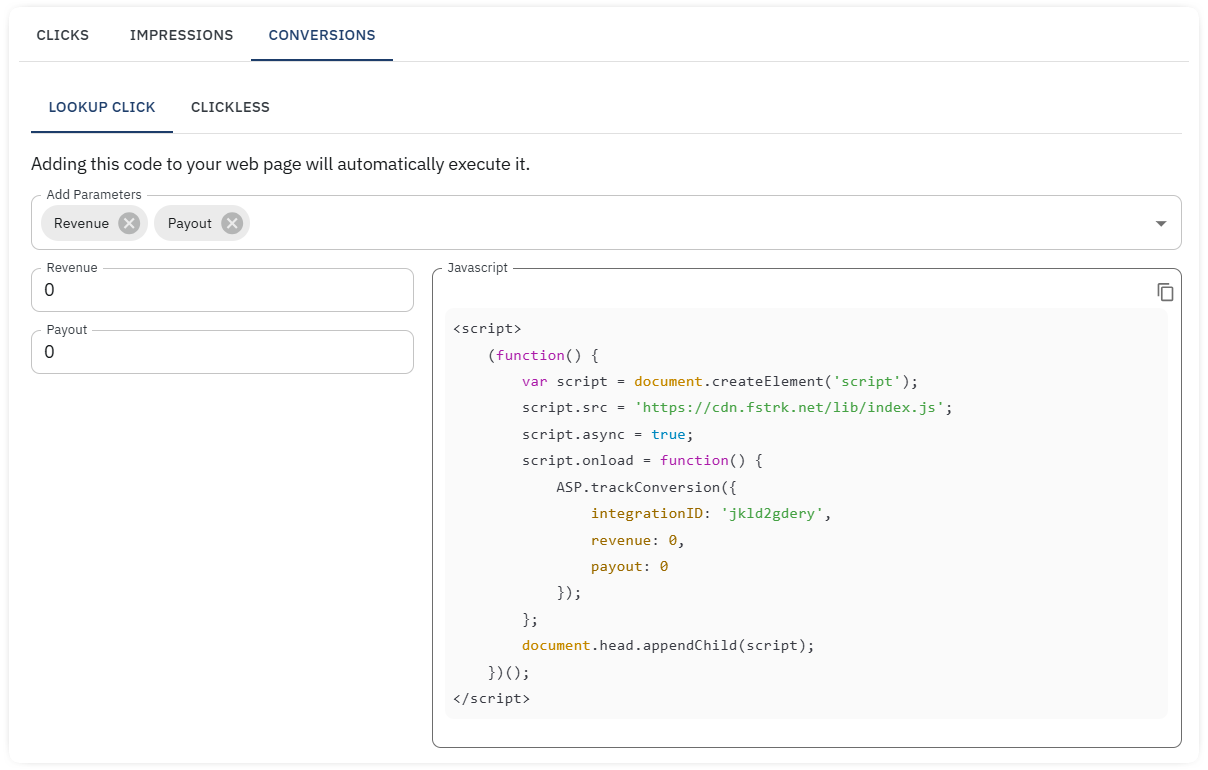
Task: Click the dropdown arrow beside the parameter chips
Action: pos(1160,223)
